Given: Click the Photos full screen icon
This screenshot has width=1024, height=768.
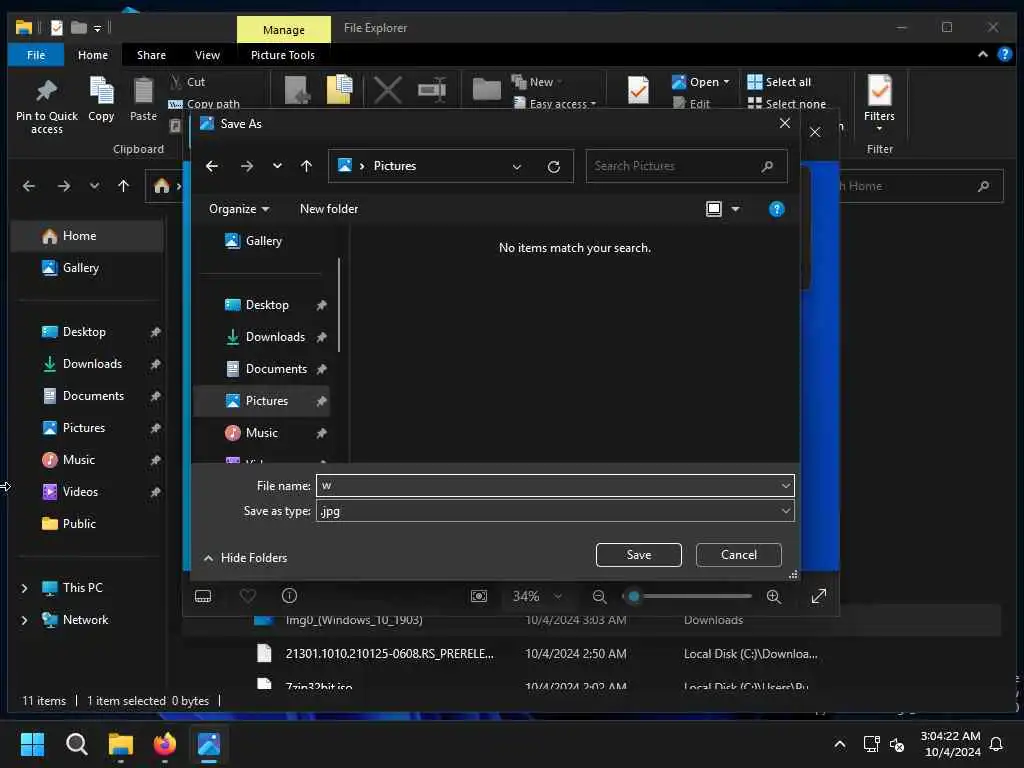Looking at the screenshot, I should coord(819,596).
